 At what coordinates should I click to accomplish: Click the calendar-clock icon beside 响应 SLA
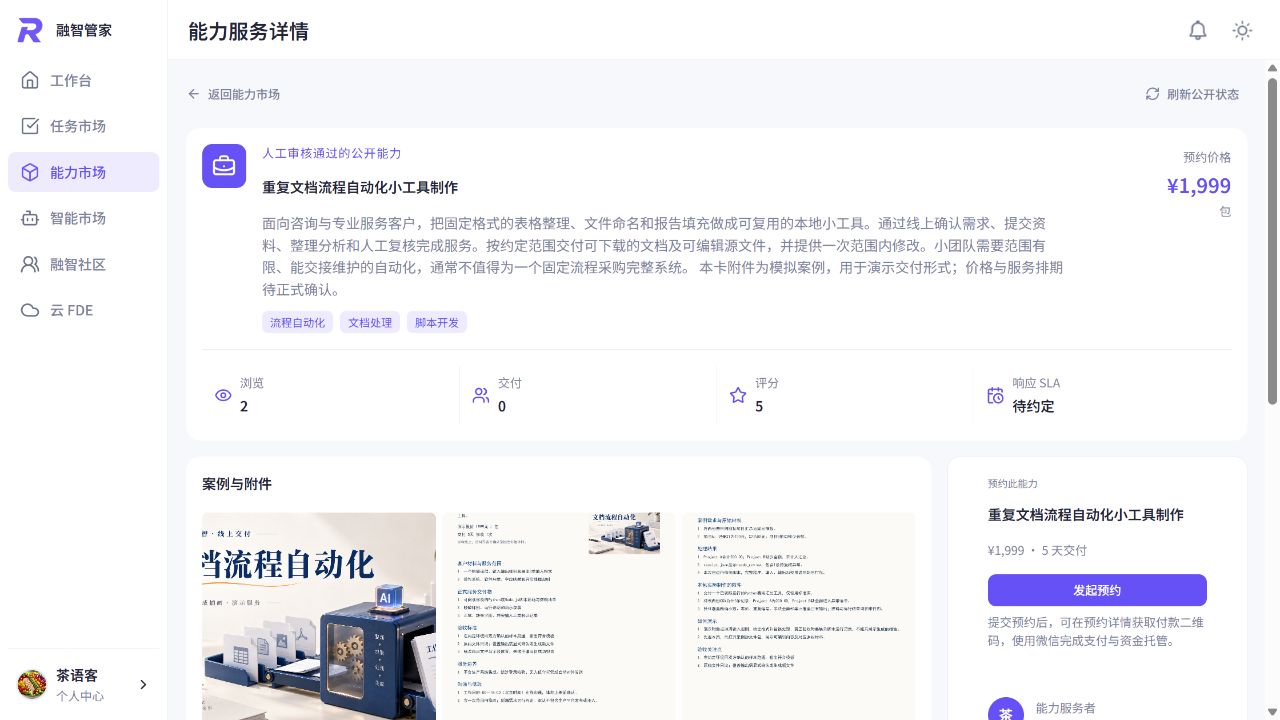(995, 395)
